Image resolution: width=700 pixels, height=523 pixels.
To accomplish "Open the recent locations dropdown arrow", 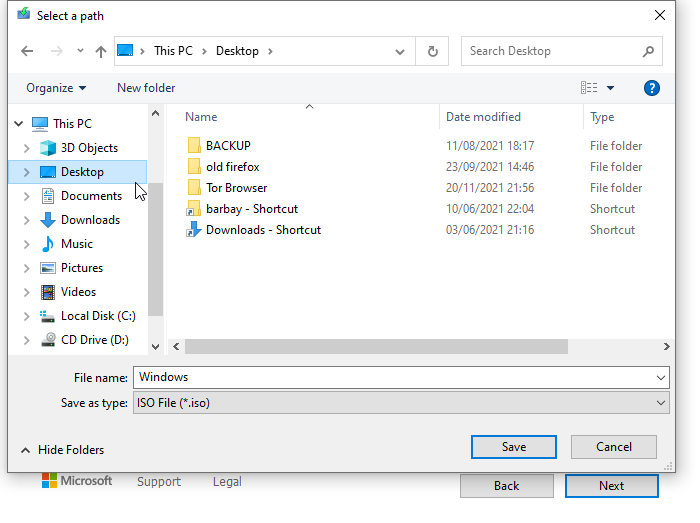I will tap(80, 50).
